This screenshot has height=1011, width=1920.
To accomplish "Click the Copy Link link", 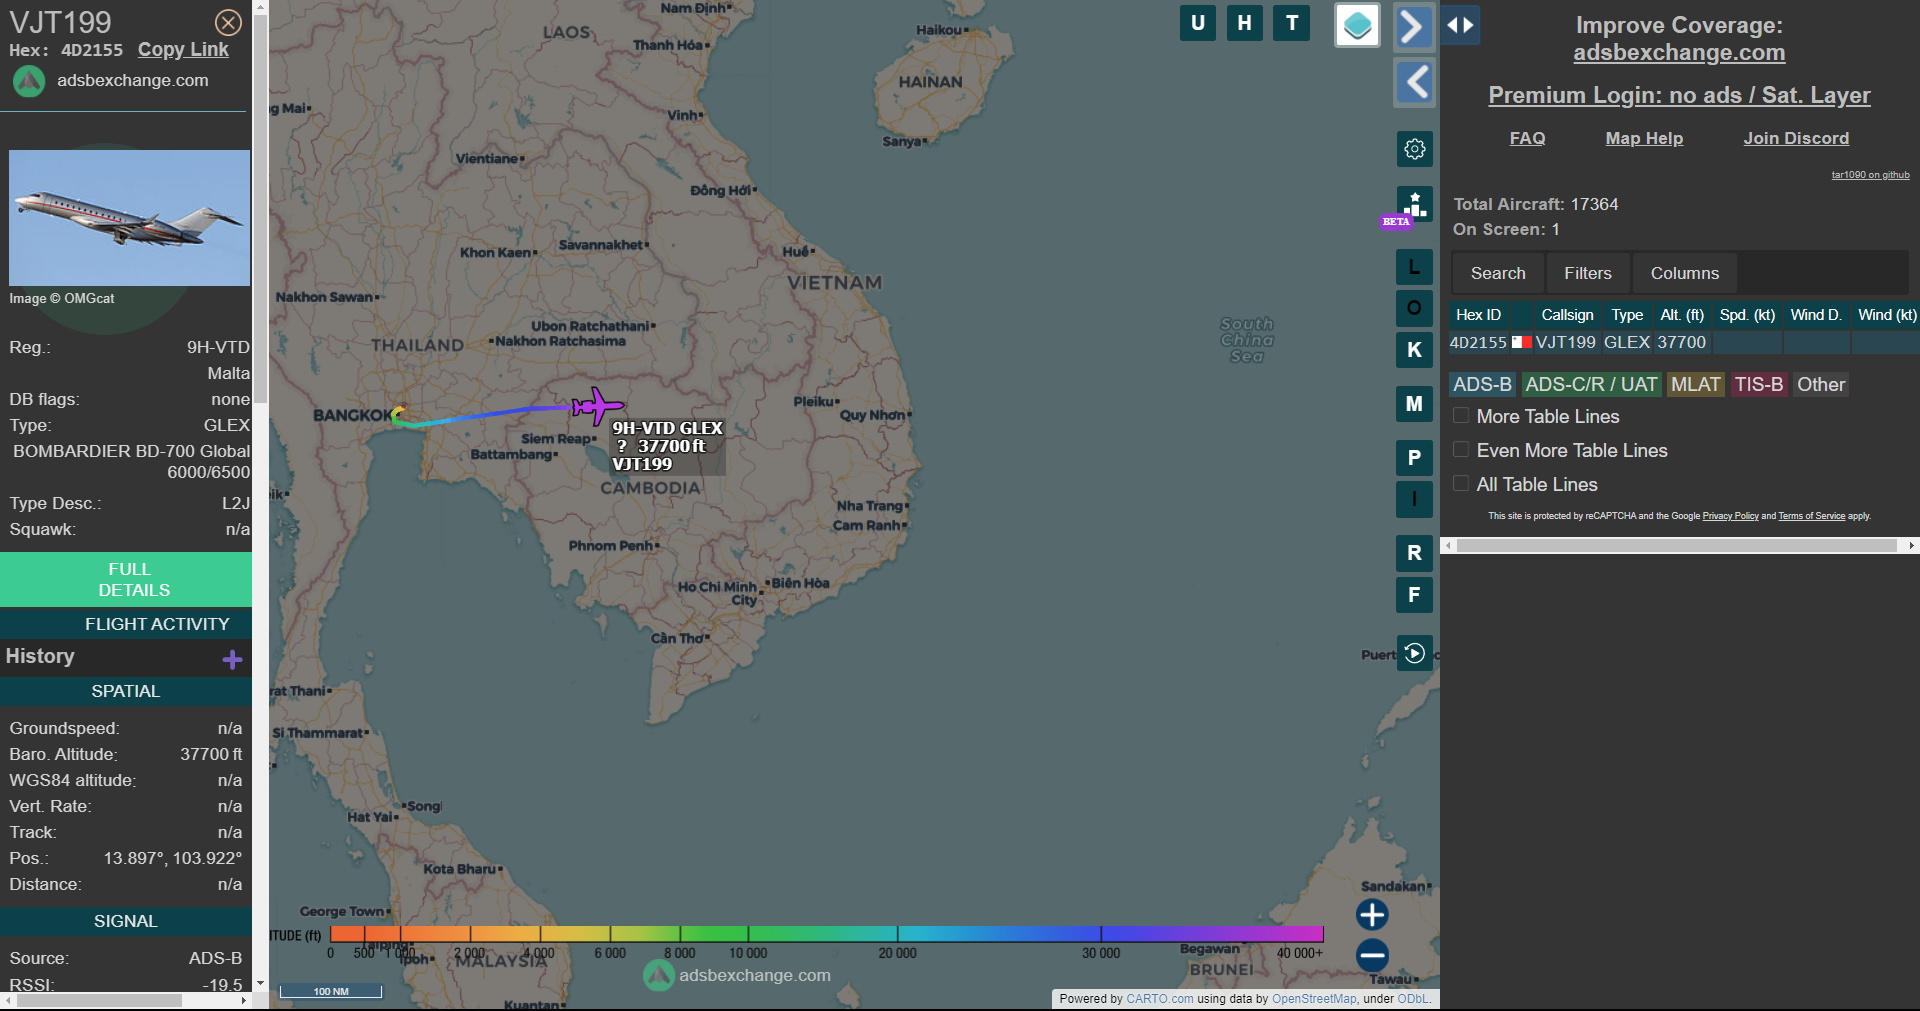I will pyautogui.click(x=183, y=50).
